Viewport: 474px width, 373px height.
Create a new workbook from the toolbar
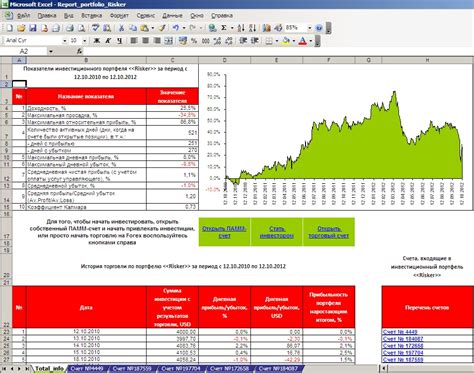(x=10, y=28)
